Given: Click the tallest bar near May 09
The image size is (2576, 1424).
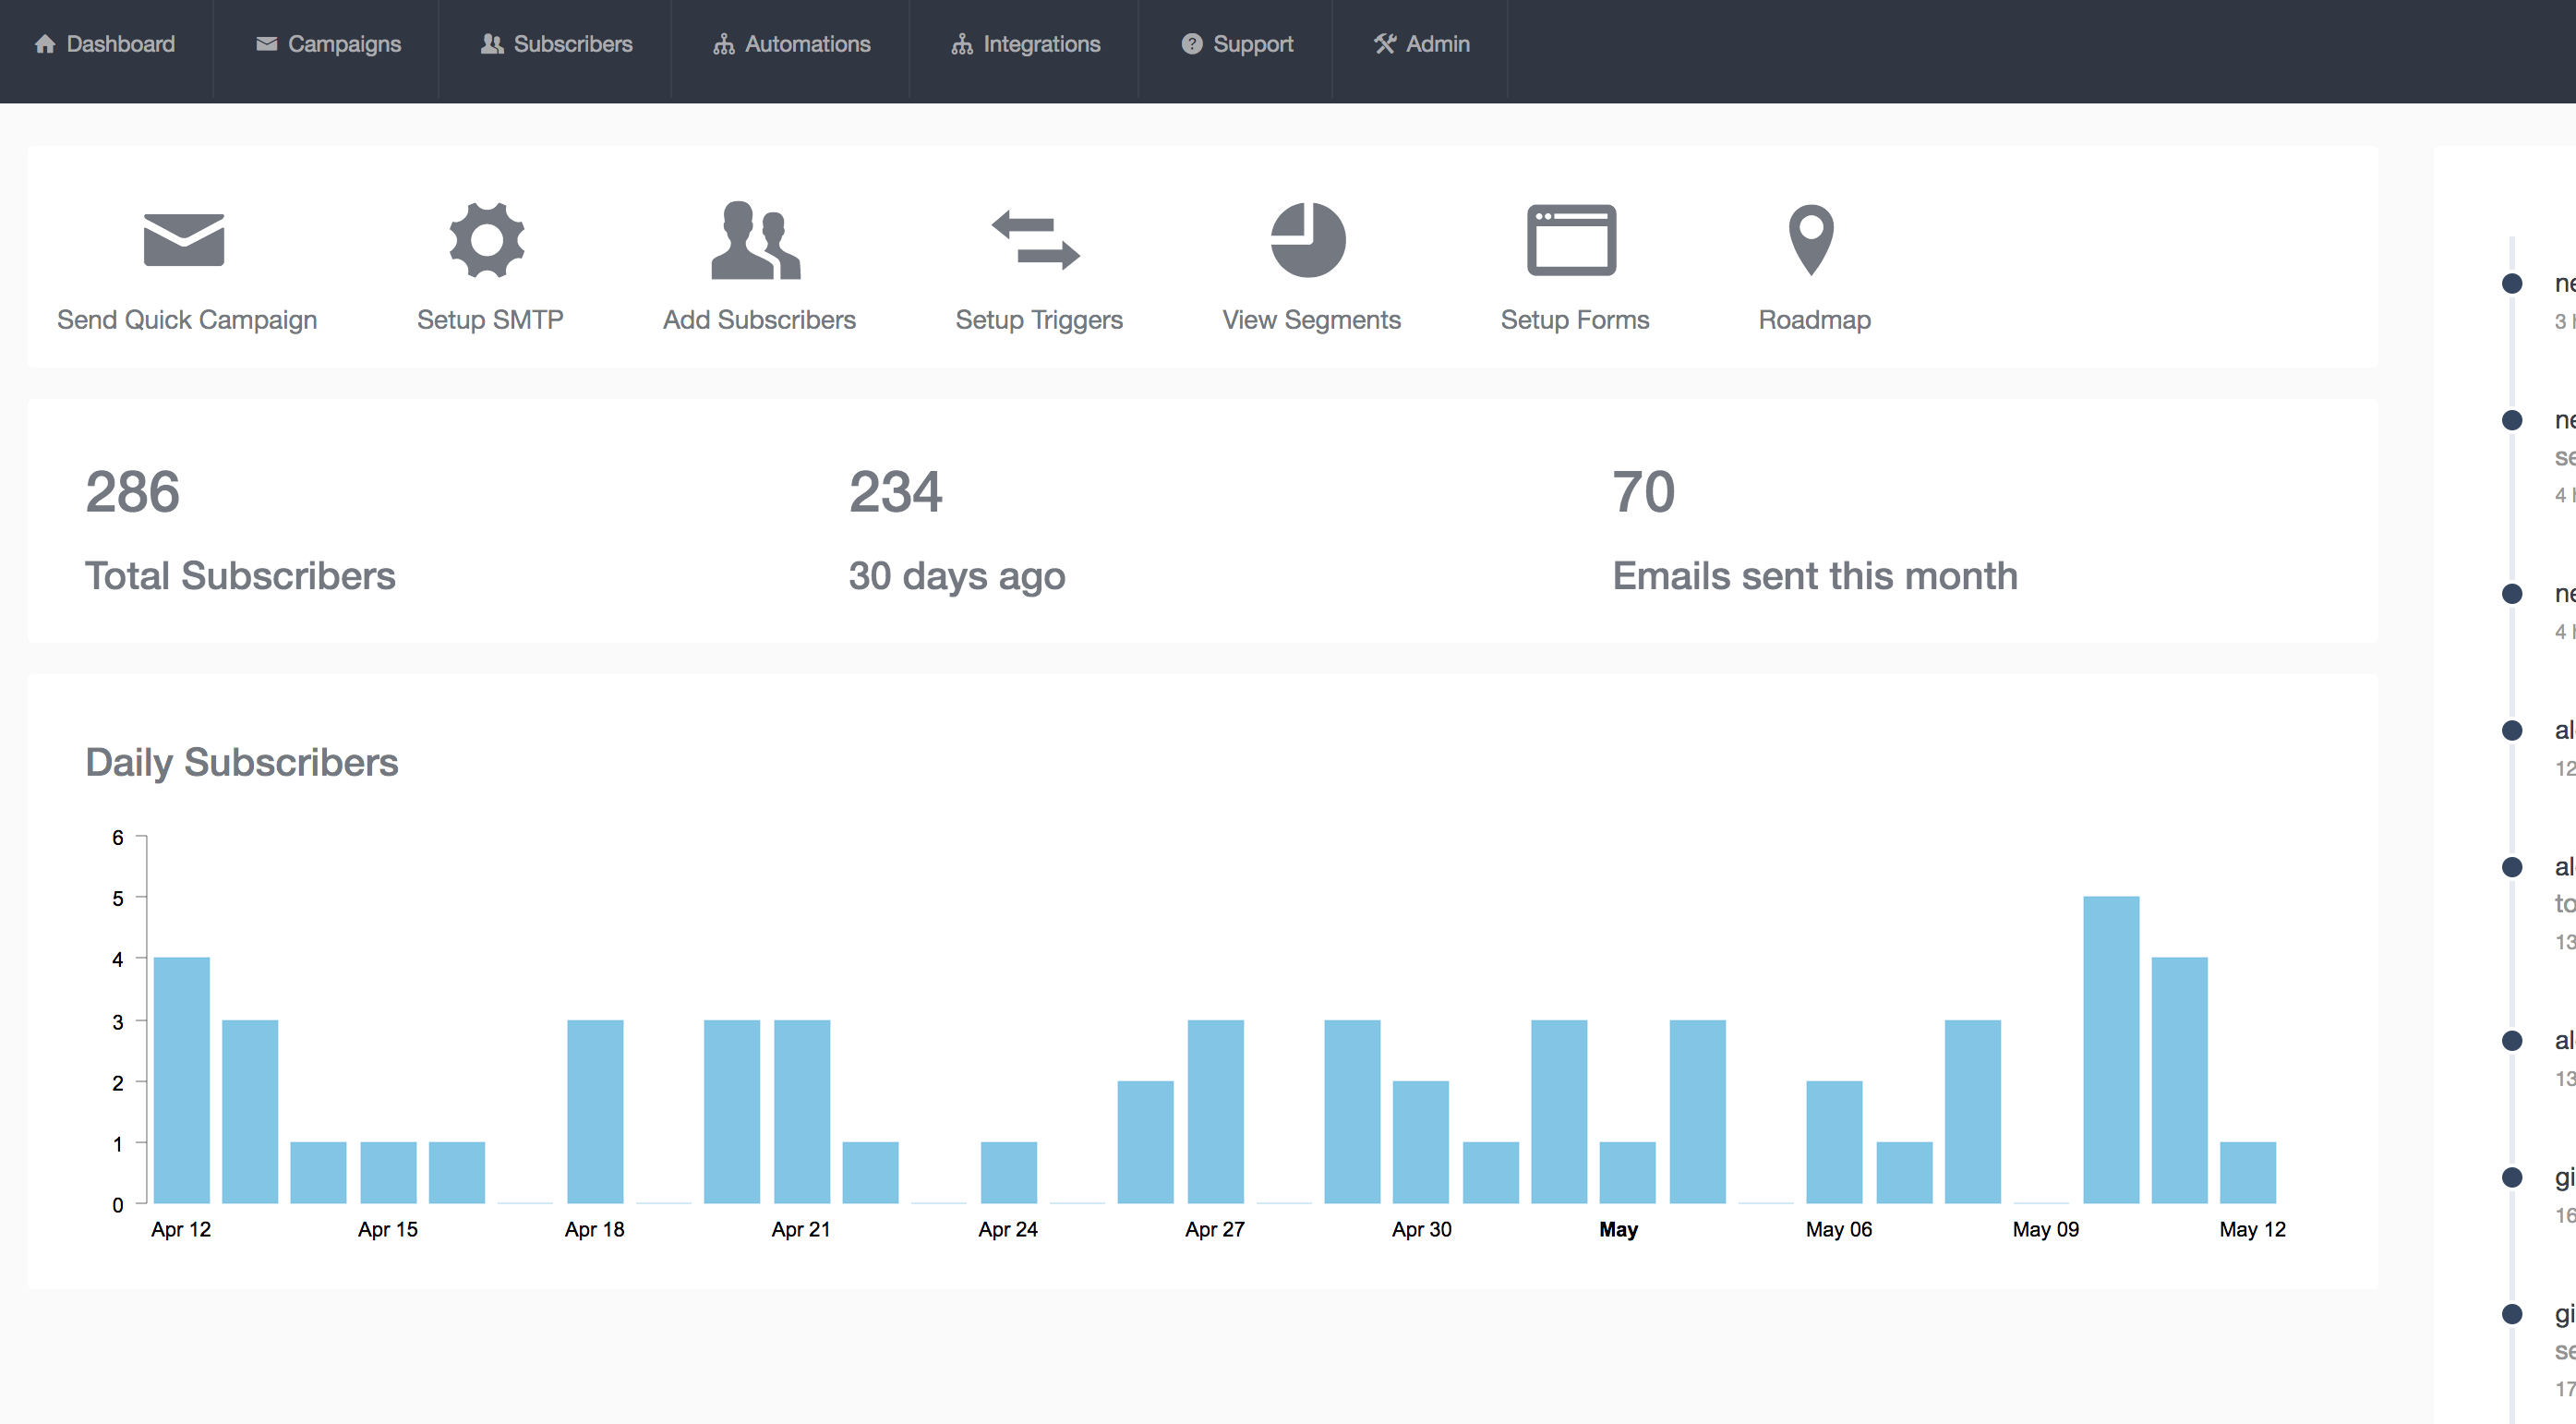Looking at the screenshot, I should (2111, 1049).
